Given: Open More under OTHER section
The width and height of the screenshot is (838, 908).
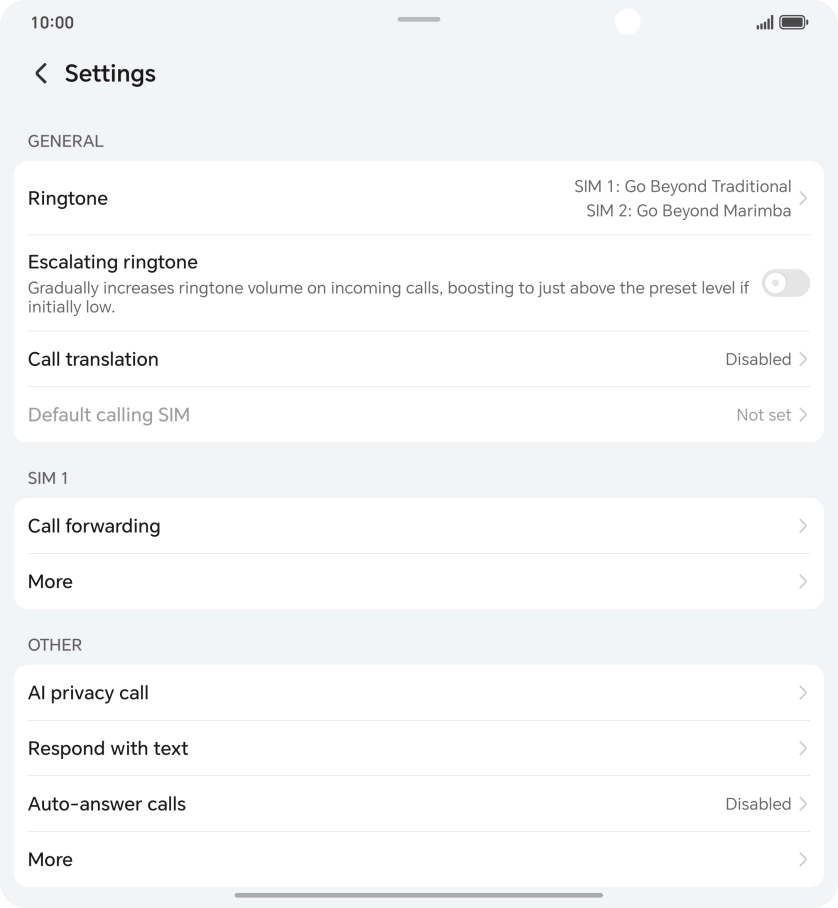Looking at the screenshot, I should [x=50, y=859].
